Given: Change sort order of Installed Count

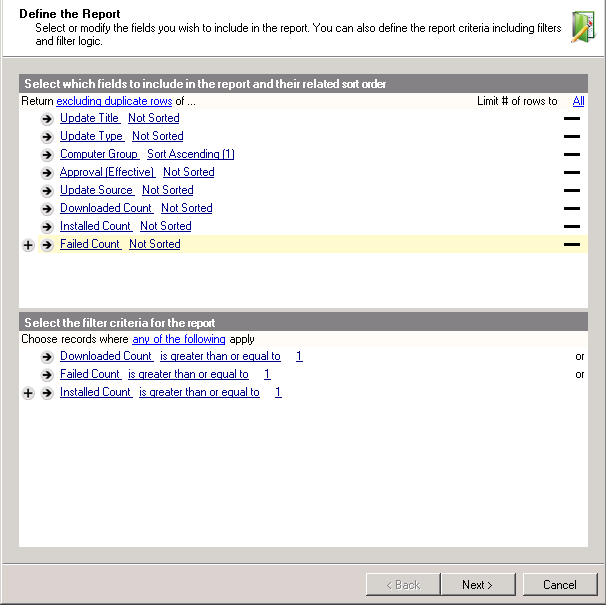Looking at the screenshot, I should click(165, 226).
